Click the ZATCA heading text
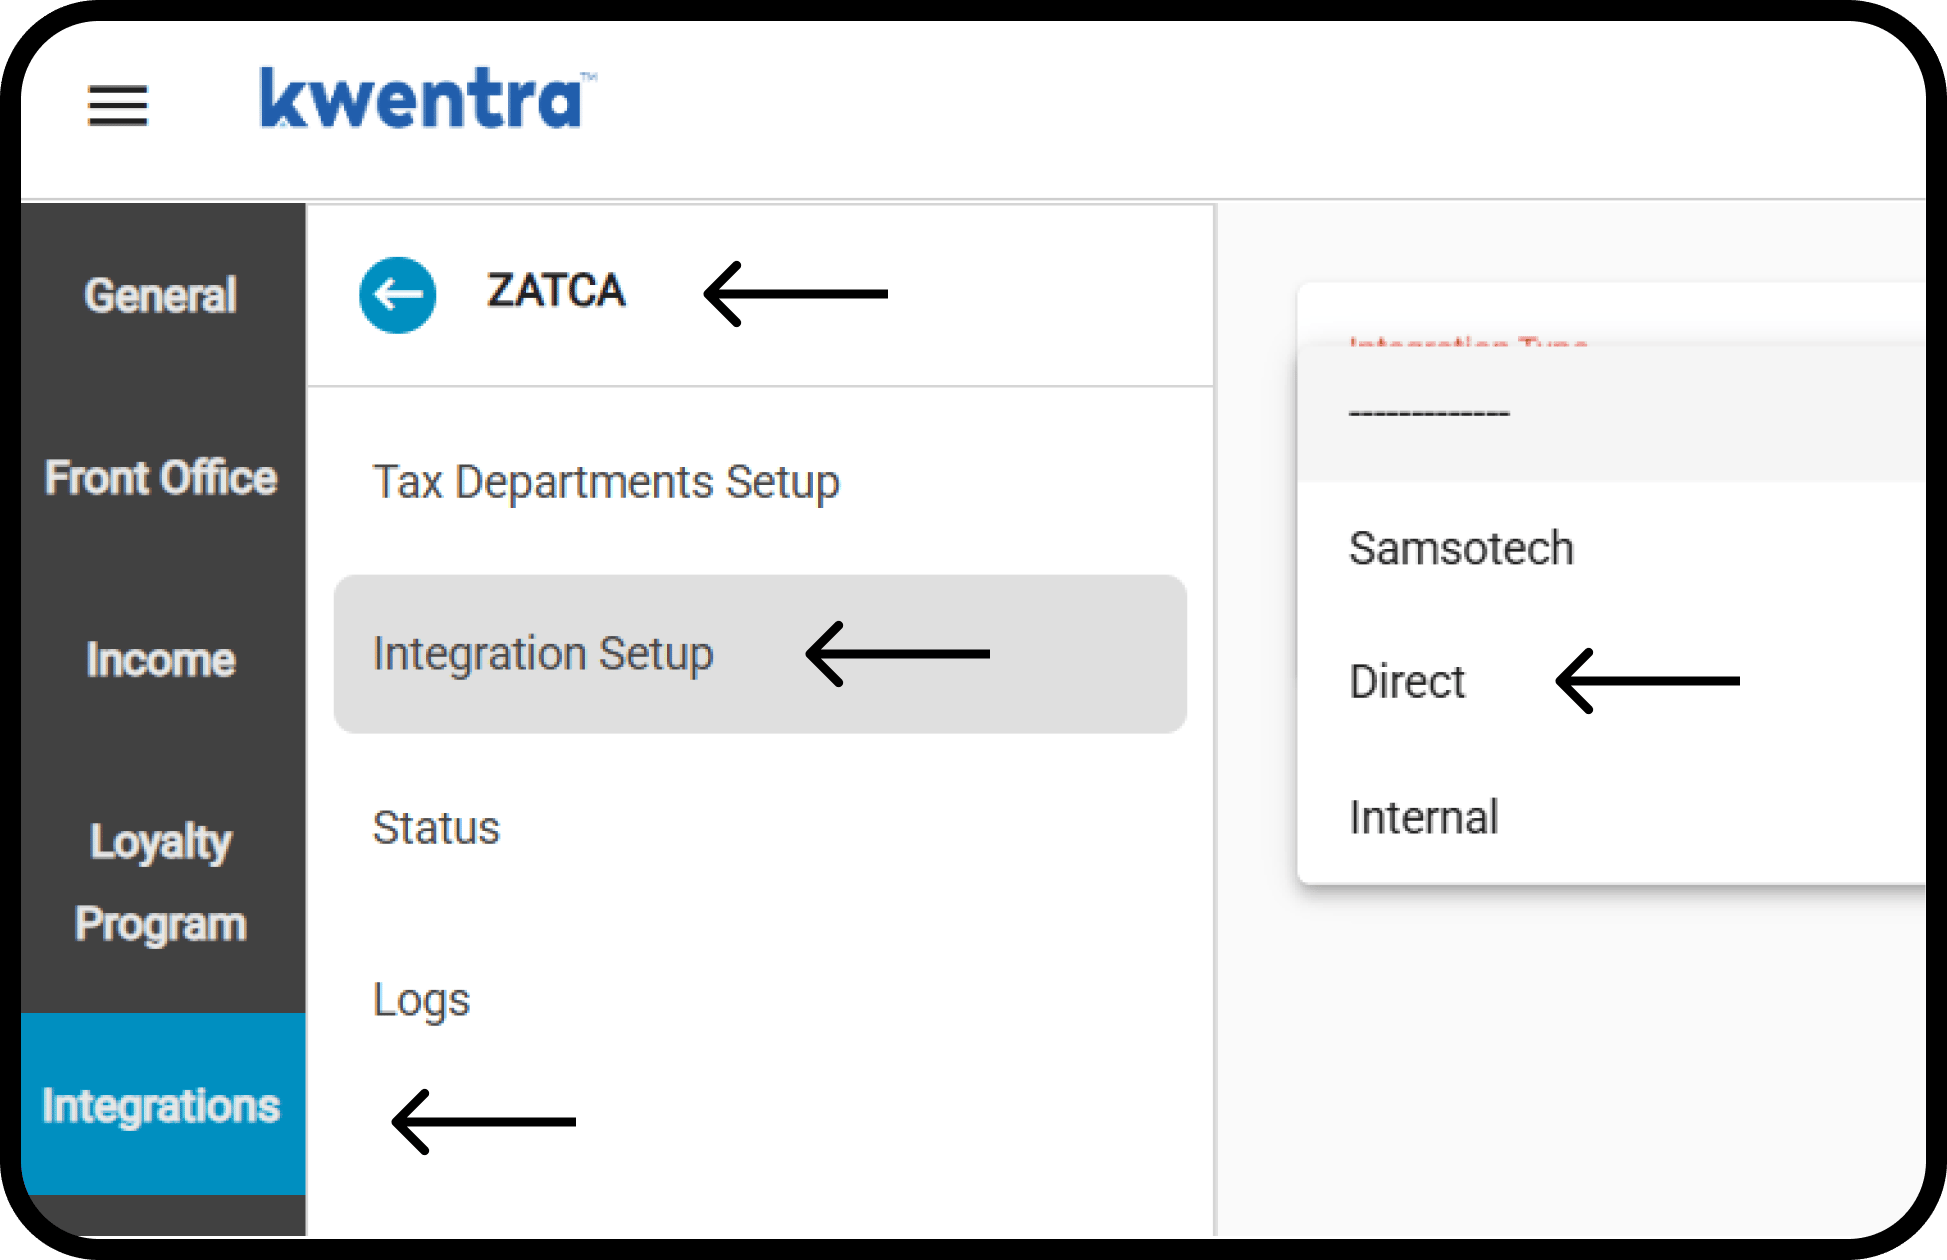The image size is (1947, 1260). (x=556, y=291)
